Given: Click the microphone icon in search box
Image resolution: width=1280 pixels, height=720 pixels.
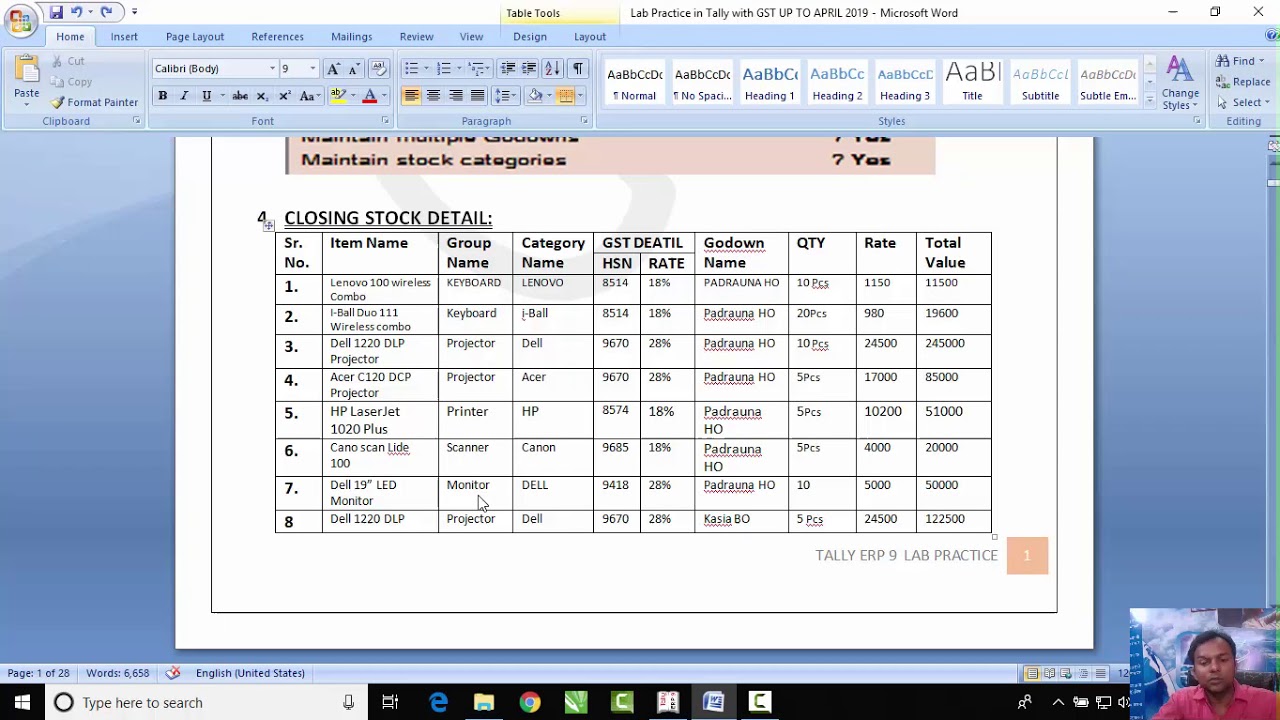Looking at the screenshot, I should tap(348, 702).
